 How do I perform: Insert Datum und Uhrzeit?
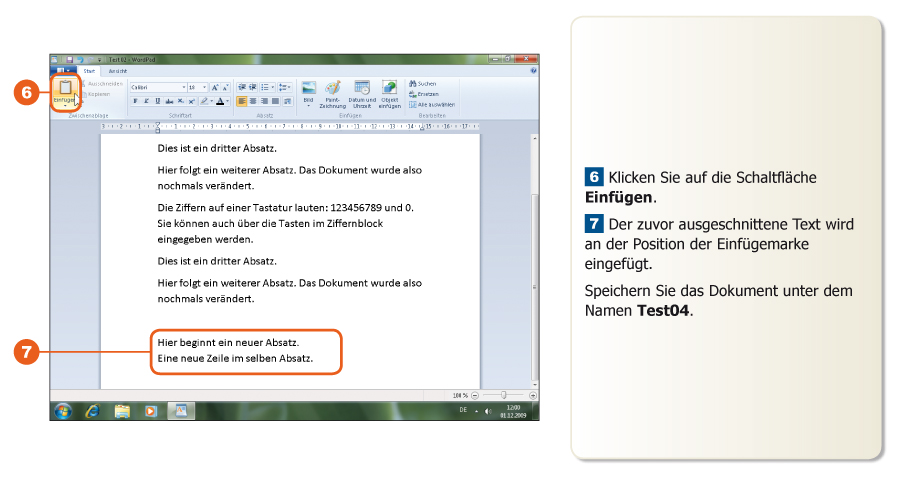[362, 92]
